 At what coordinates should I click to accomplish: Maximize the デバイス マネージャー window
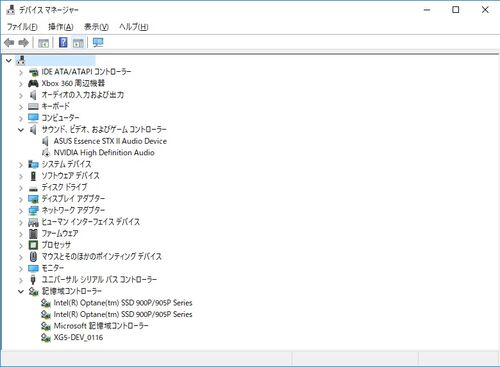[456, 10]
